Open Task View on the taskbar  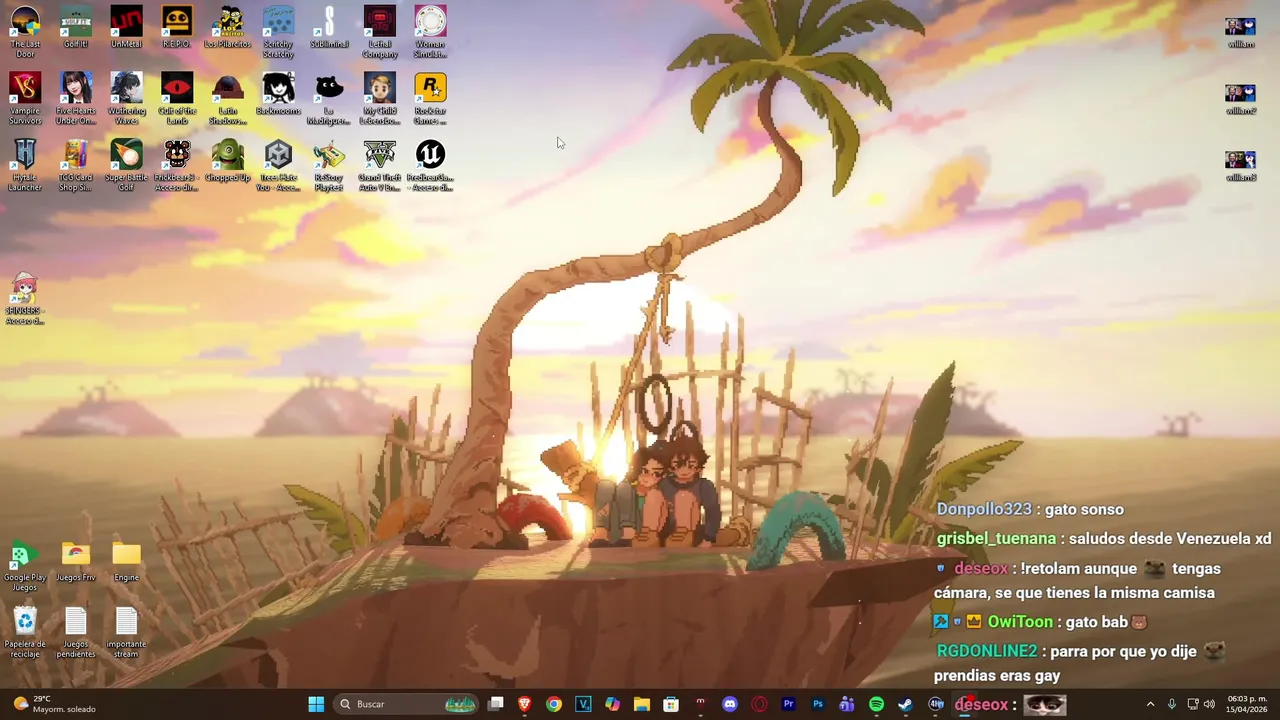[x=495, y=704]
